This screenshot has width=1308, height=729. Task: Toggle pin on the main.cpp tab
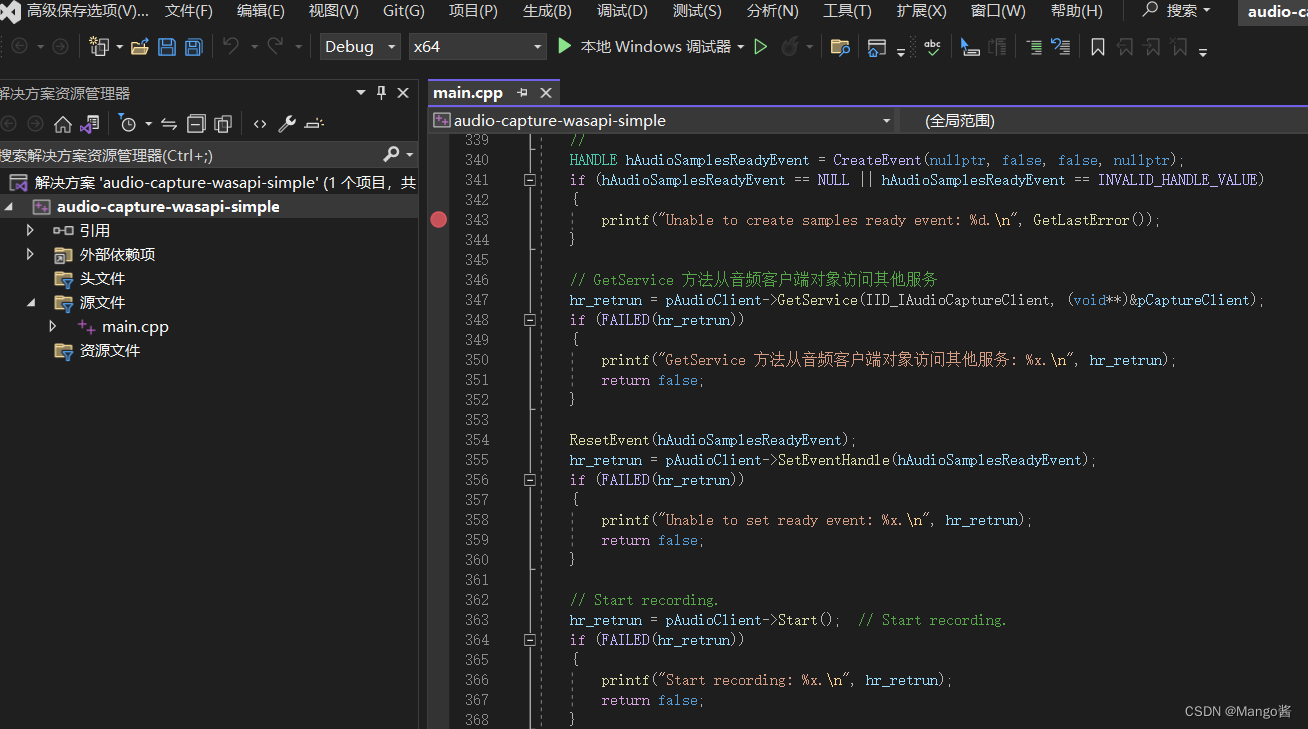[522, 93]
